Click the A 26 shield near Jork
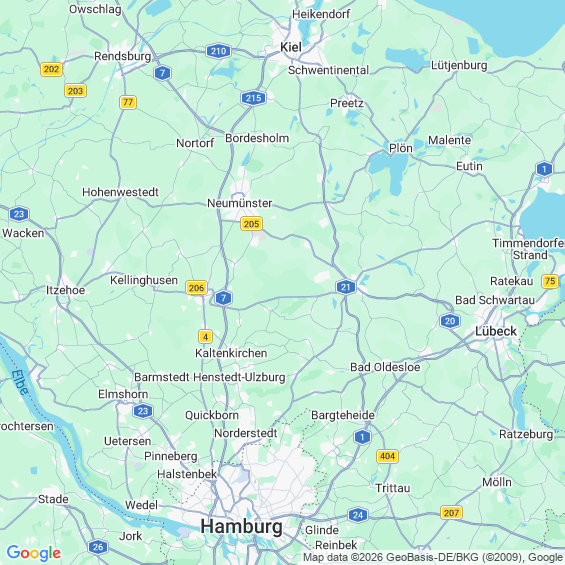 coord(98,547)
